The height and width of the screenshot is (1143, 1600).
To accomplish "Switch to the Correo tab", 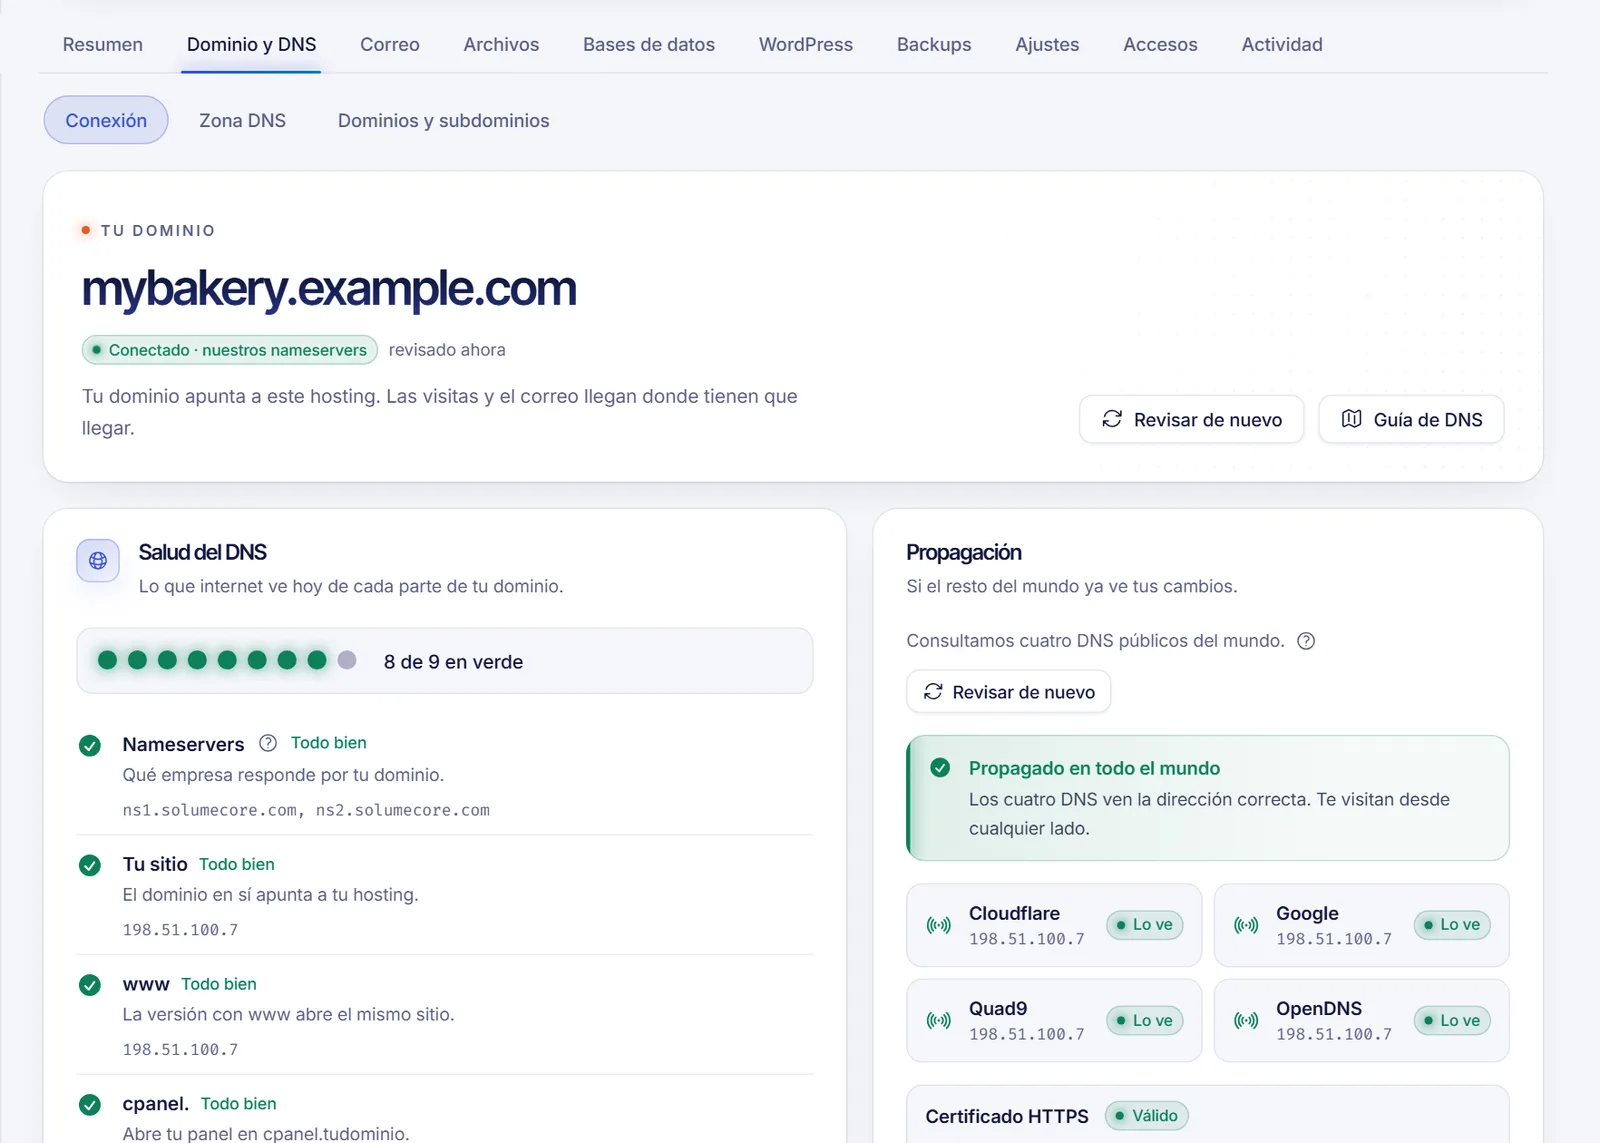I will 389,44.
